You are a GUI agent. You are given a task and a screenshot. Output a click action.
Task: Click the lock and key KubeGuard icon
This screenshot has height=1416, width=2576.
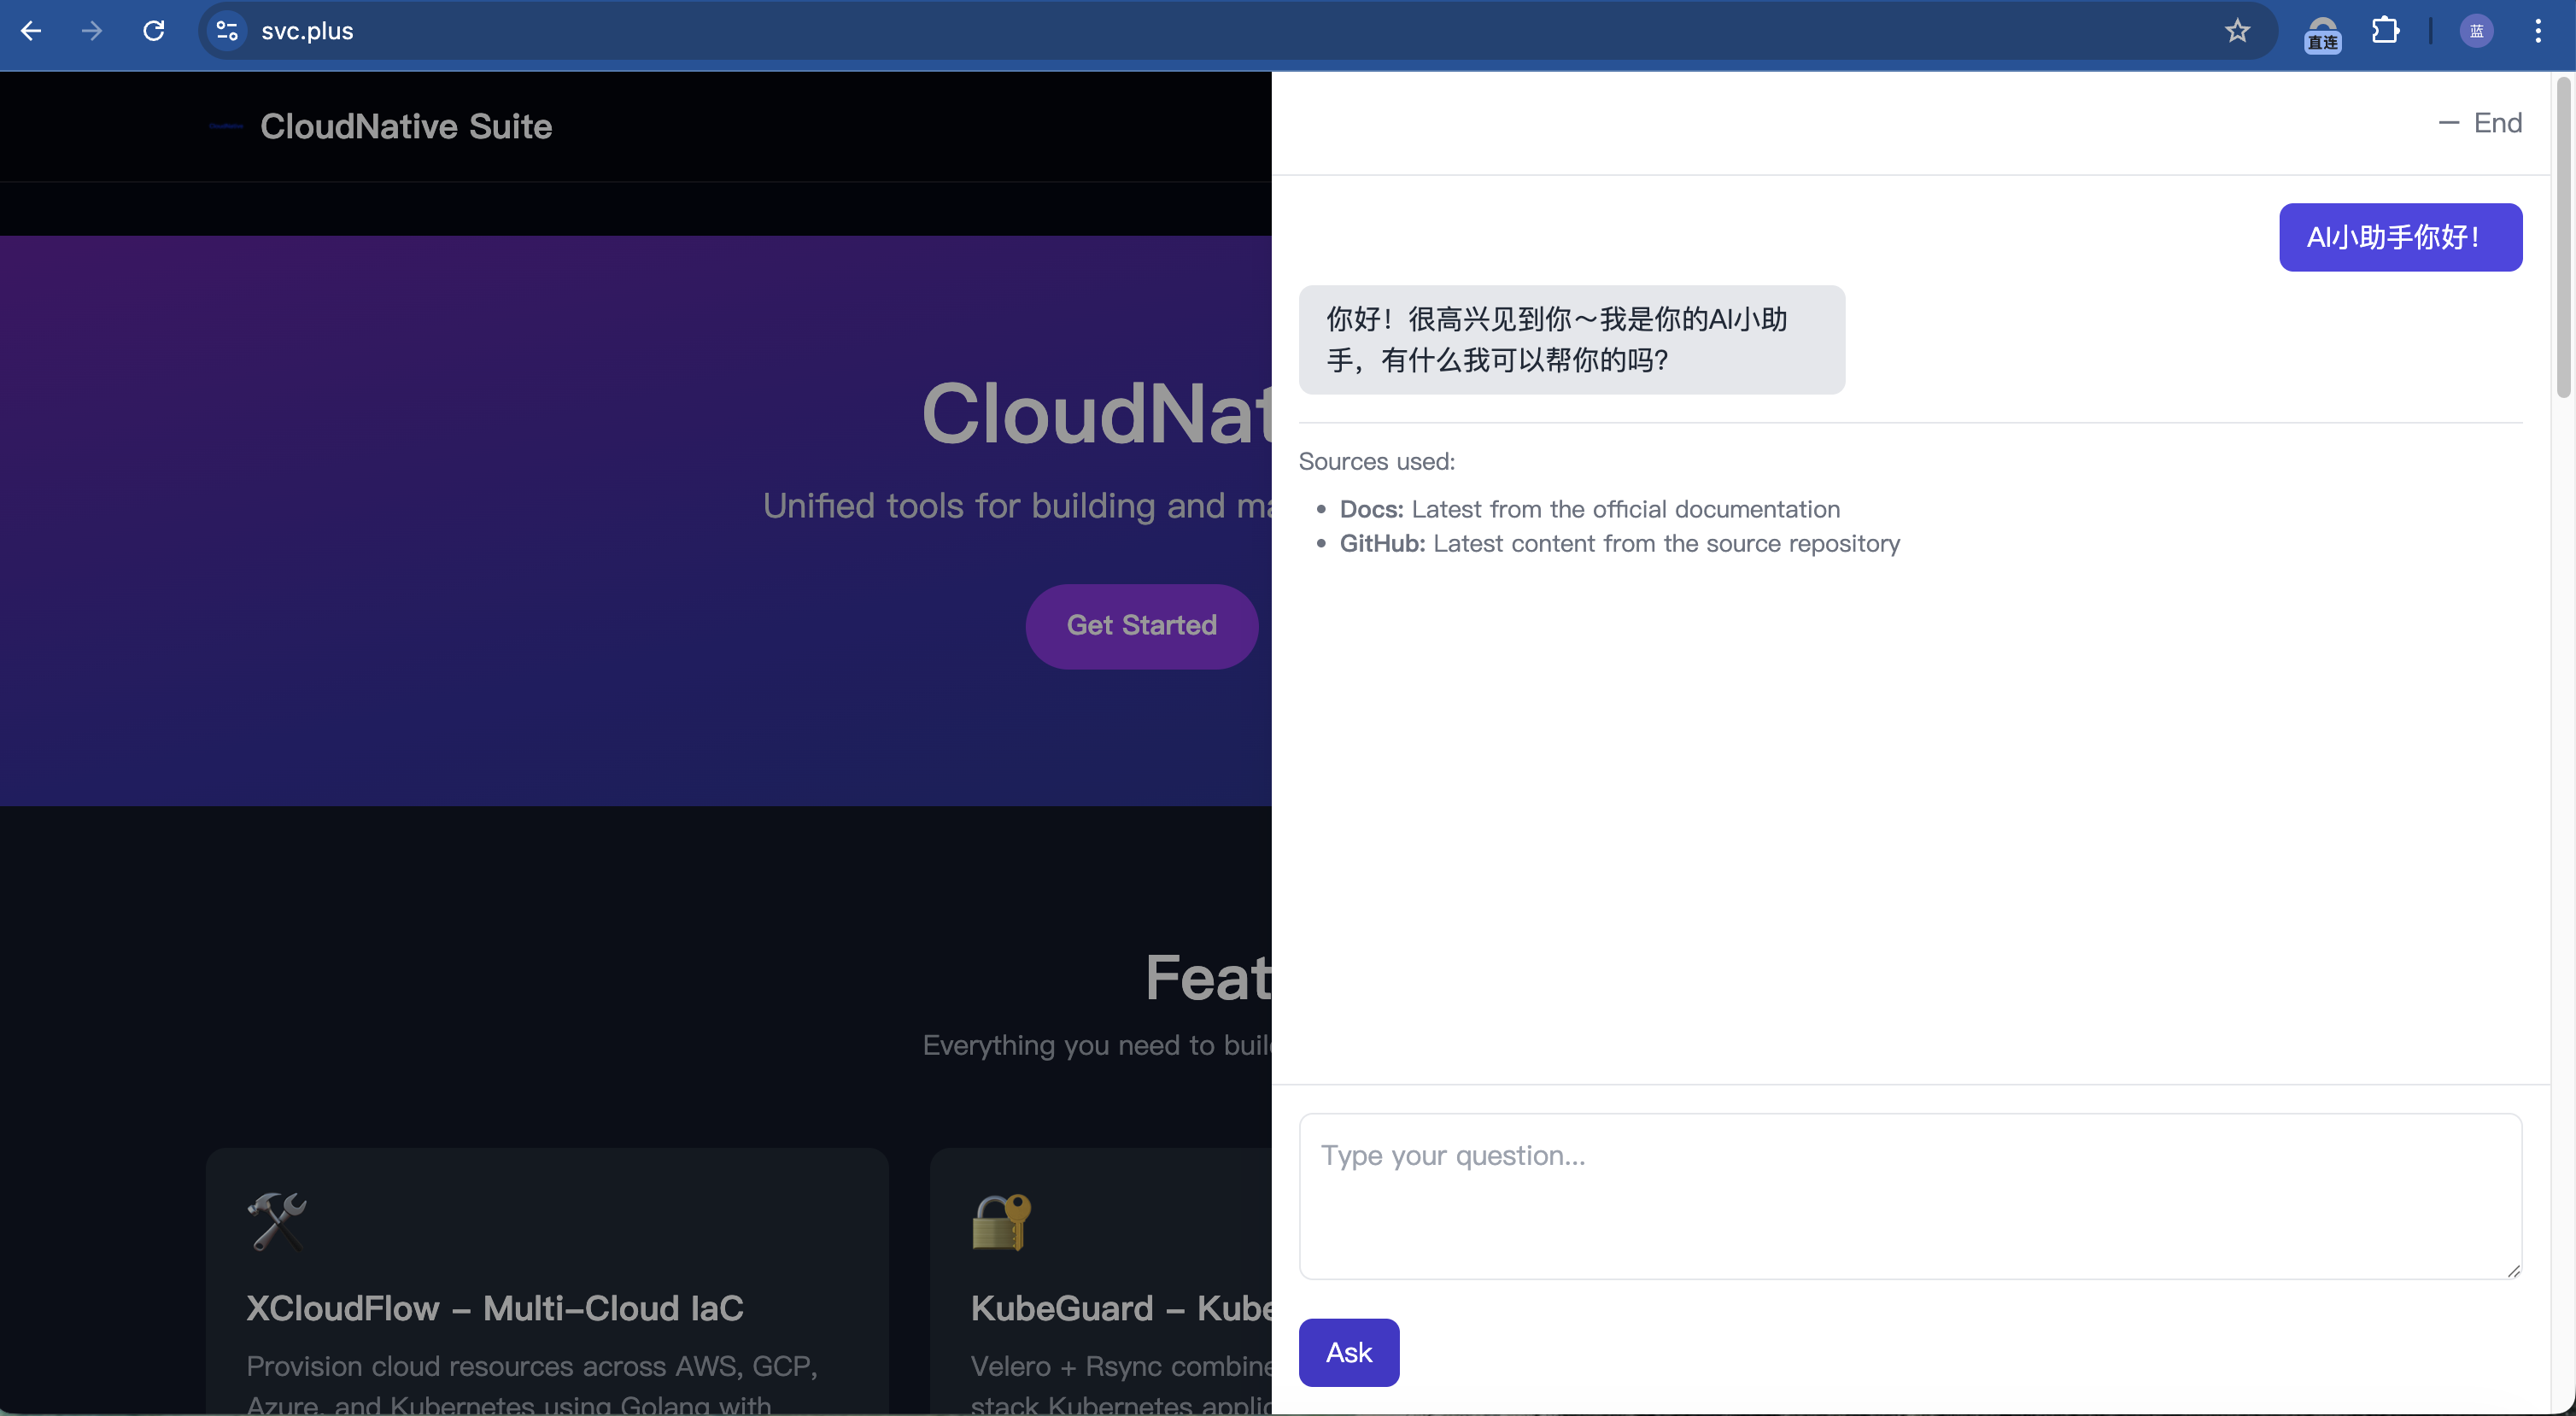1001,1221
